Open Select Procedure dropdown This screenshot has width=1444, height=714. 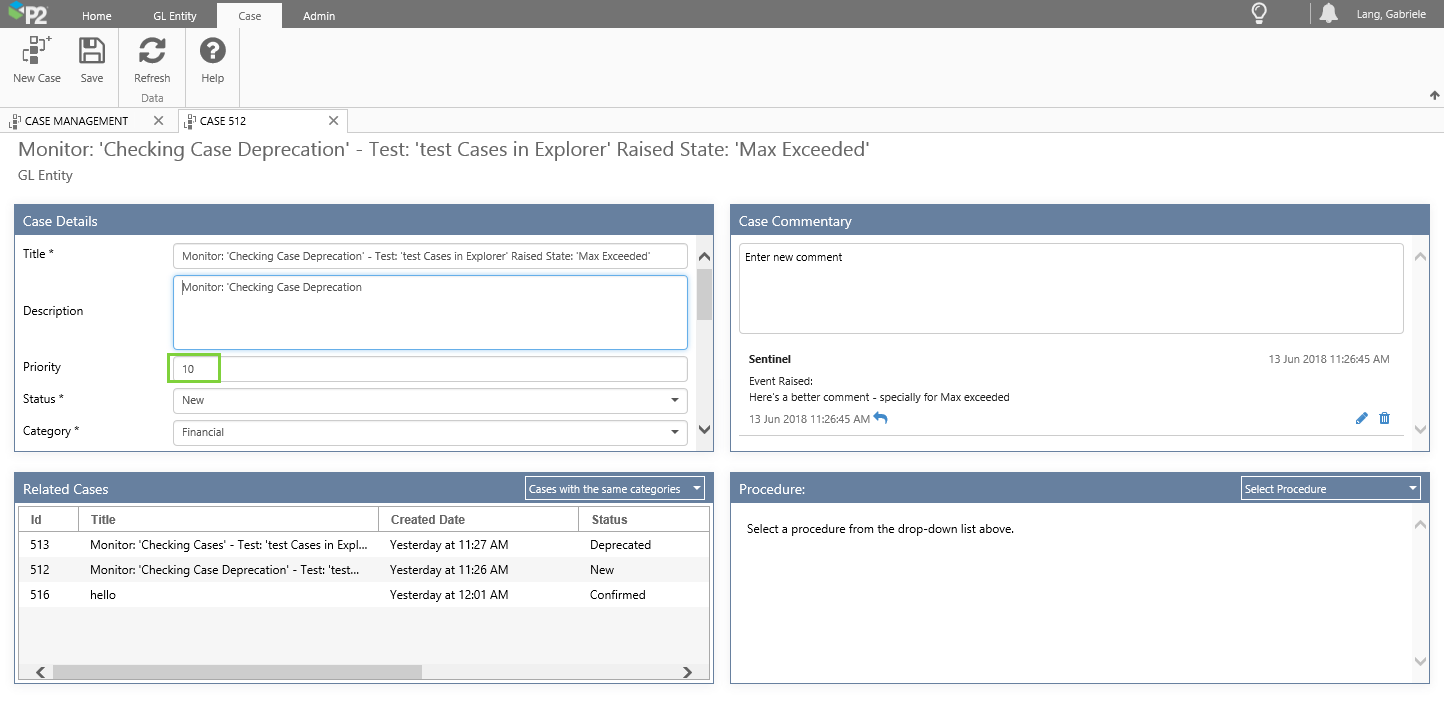point(1330,489)
